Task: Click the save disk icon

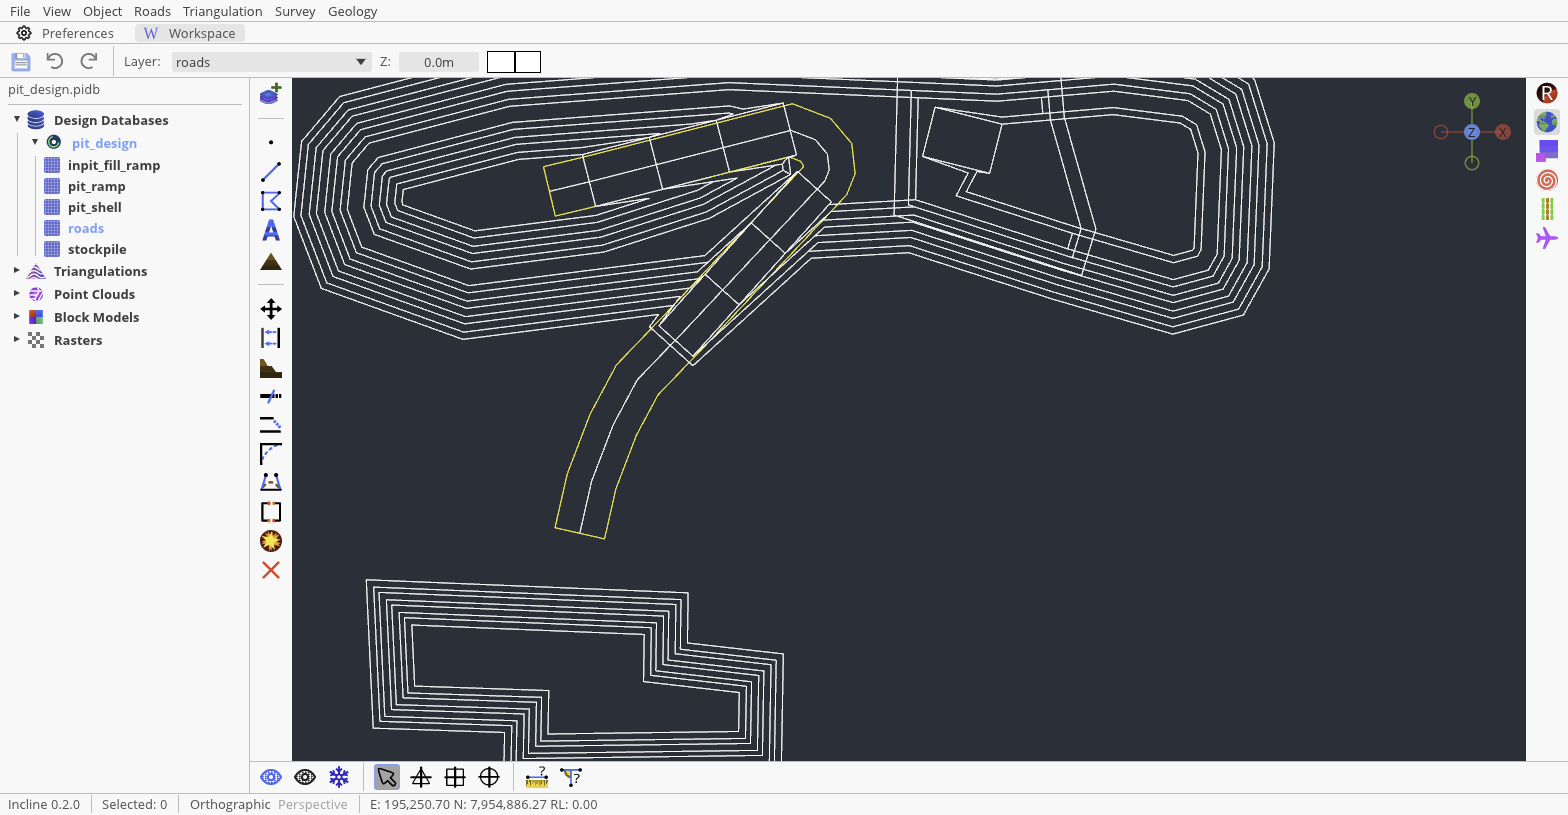Action: pyautogui.click(x=21, y=61)
